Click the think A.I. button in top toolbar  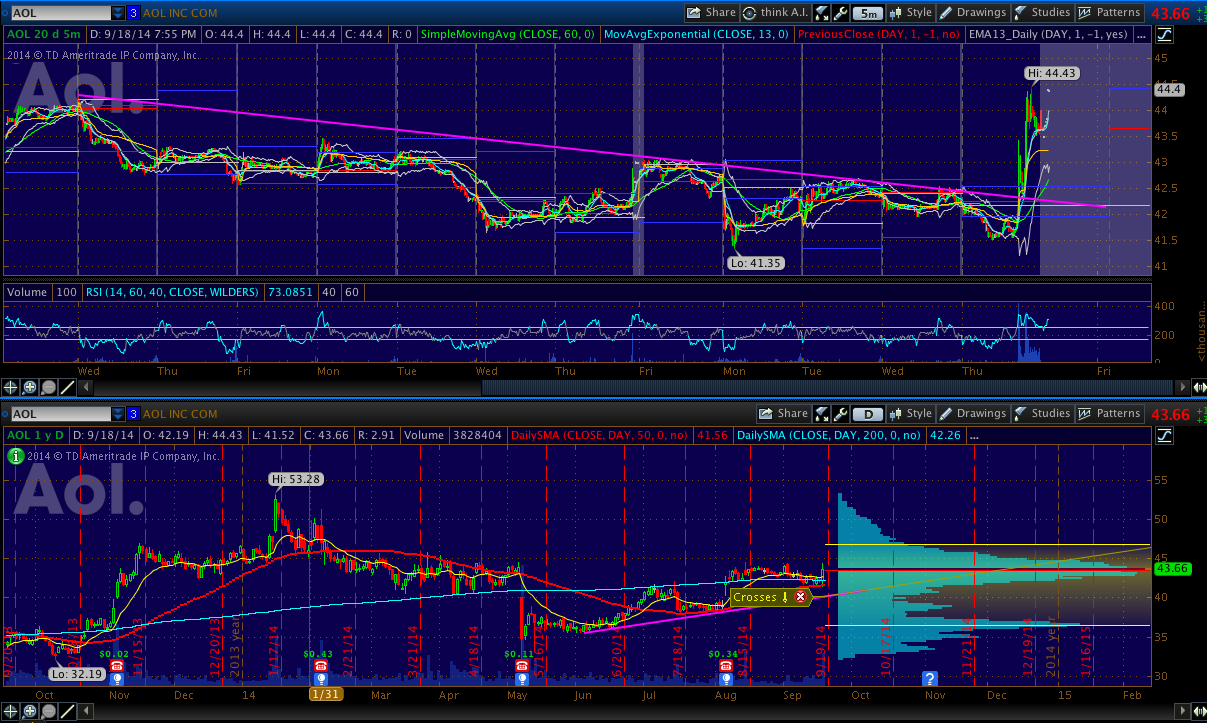click(x=774, y=13)
